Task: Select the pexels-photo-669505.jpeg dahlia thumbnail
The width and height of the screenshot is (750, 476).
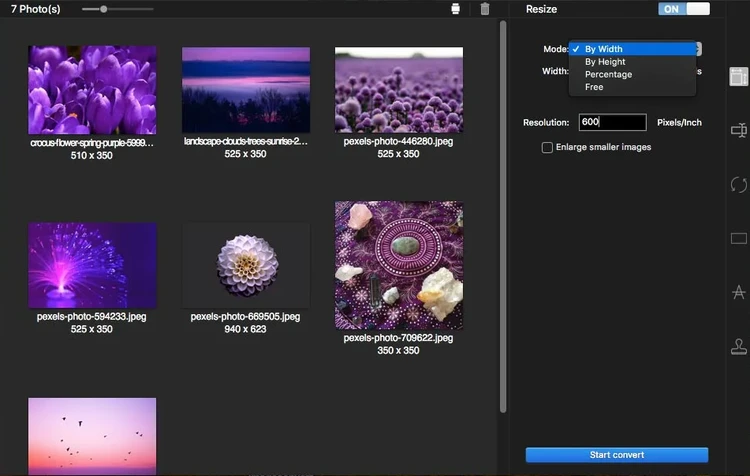Action: point(246,265)
